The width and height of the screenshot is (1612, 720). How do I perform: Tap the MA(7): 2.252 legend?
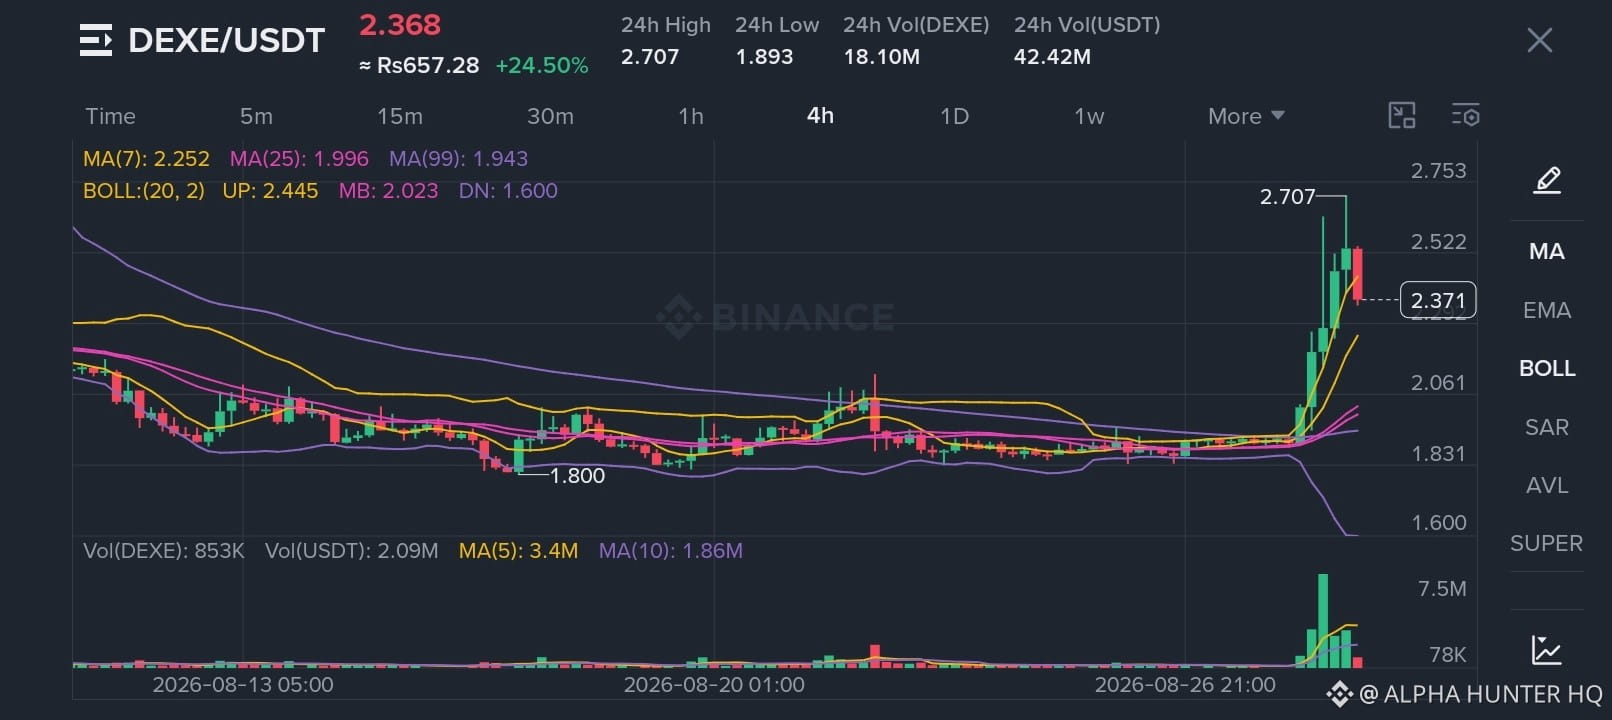tap(146, 159)
